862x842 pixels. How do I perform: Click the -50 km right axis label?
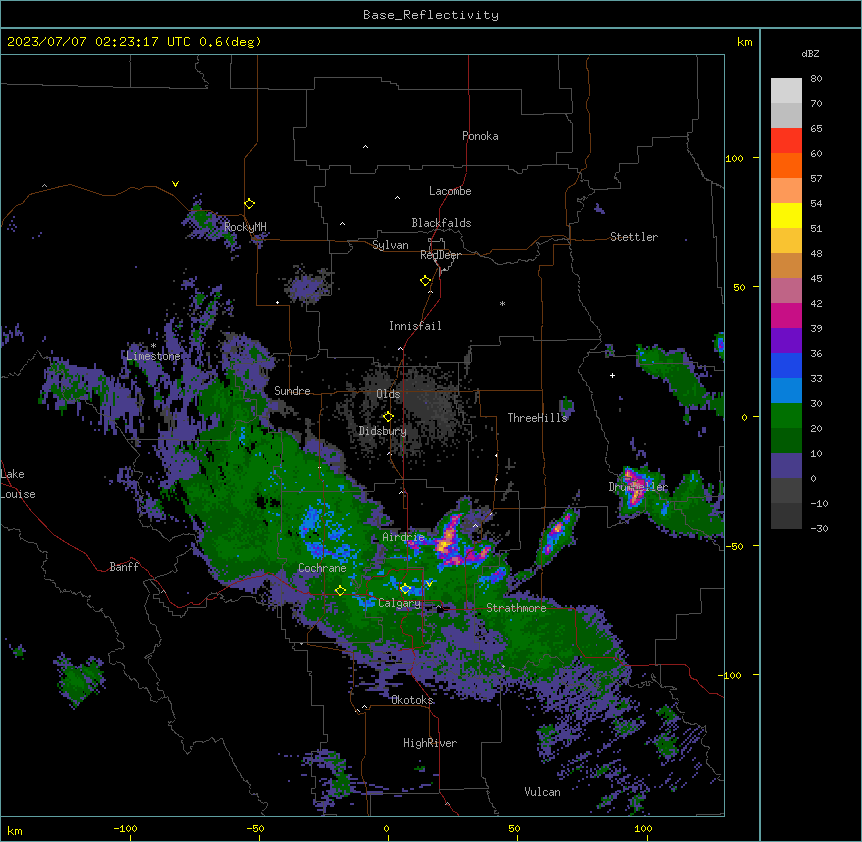point(734,546)
